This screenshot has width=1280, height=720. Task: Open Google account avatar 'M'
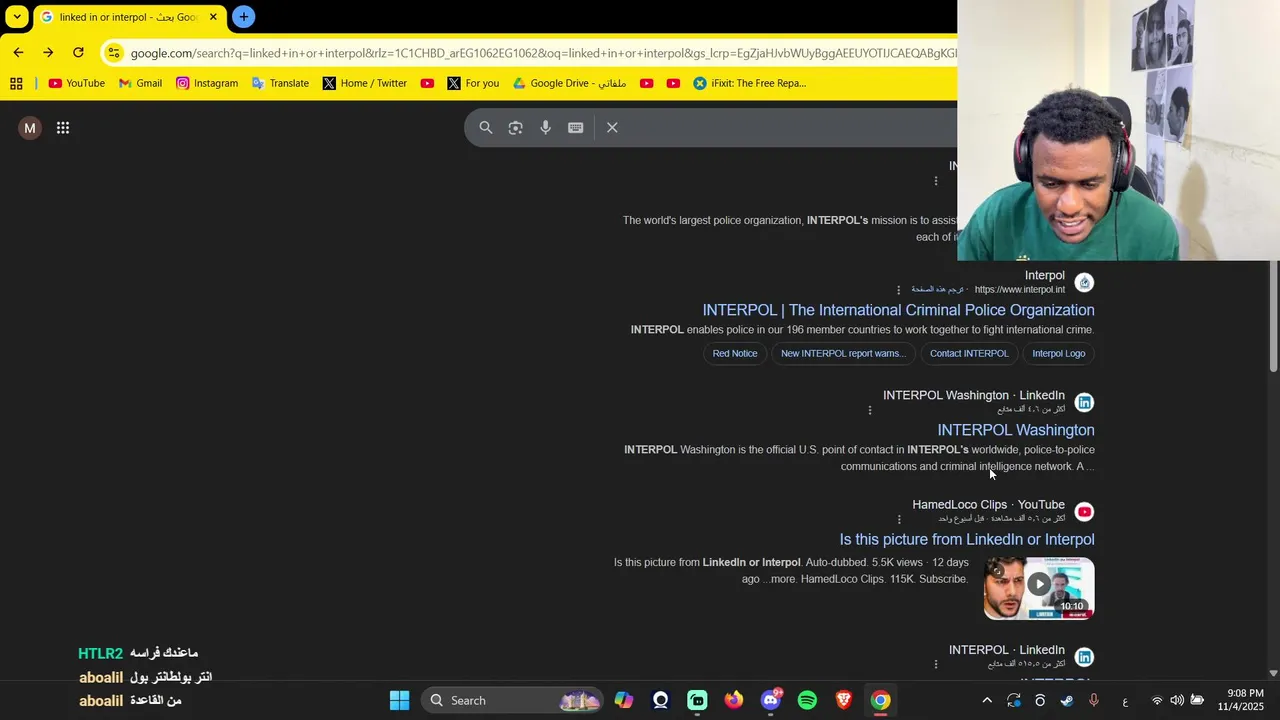30,128
